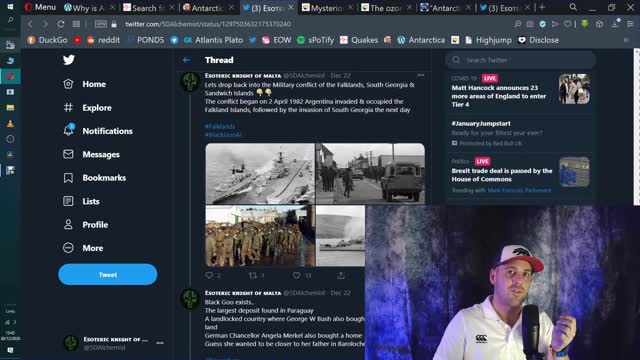Click the address bar URL
Viewport: 640px width, 360px height.
coord(208,24)
